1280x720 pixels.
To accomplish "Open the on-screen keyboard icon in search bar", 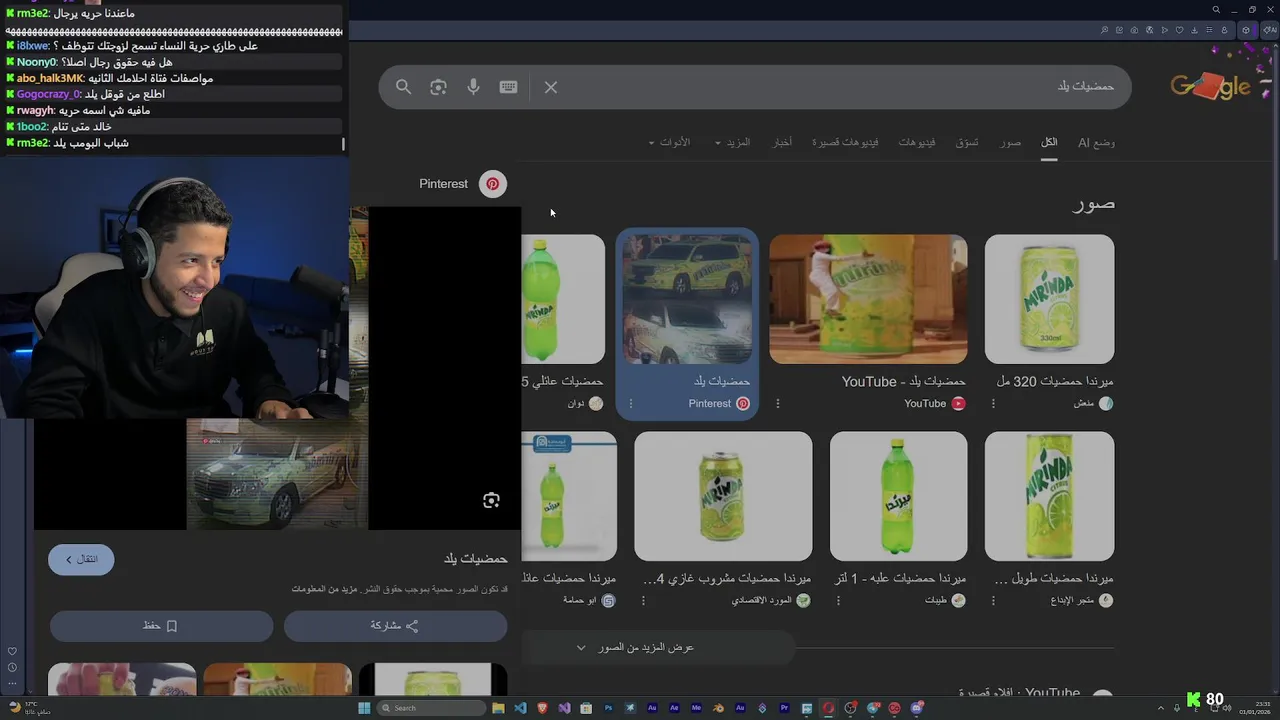I will pos(508,87).
